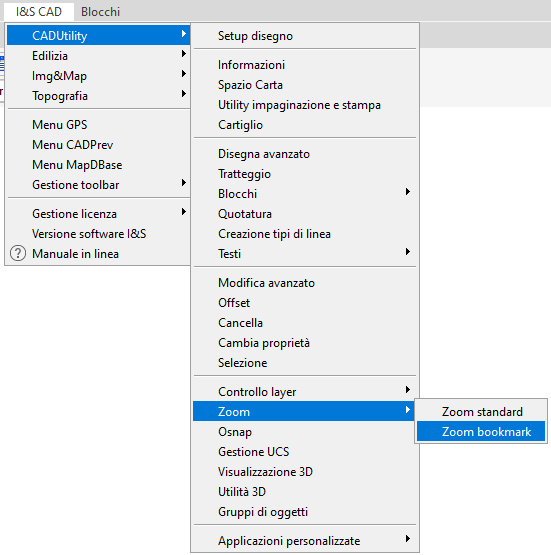551x555 pixels.
Task: Expand Applicazioni personalizzate submenu
Action: point(304,541)
